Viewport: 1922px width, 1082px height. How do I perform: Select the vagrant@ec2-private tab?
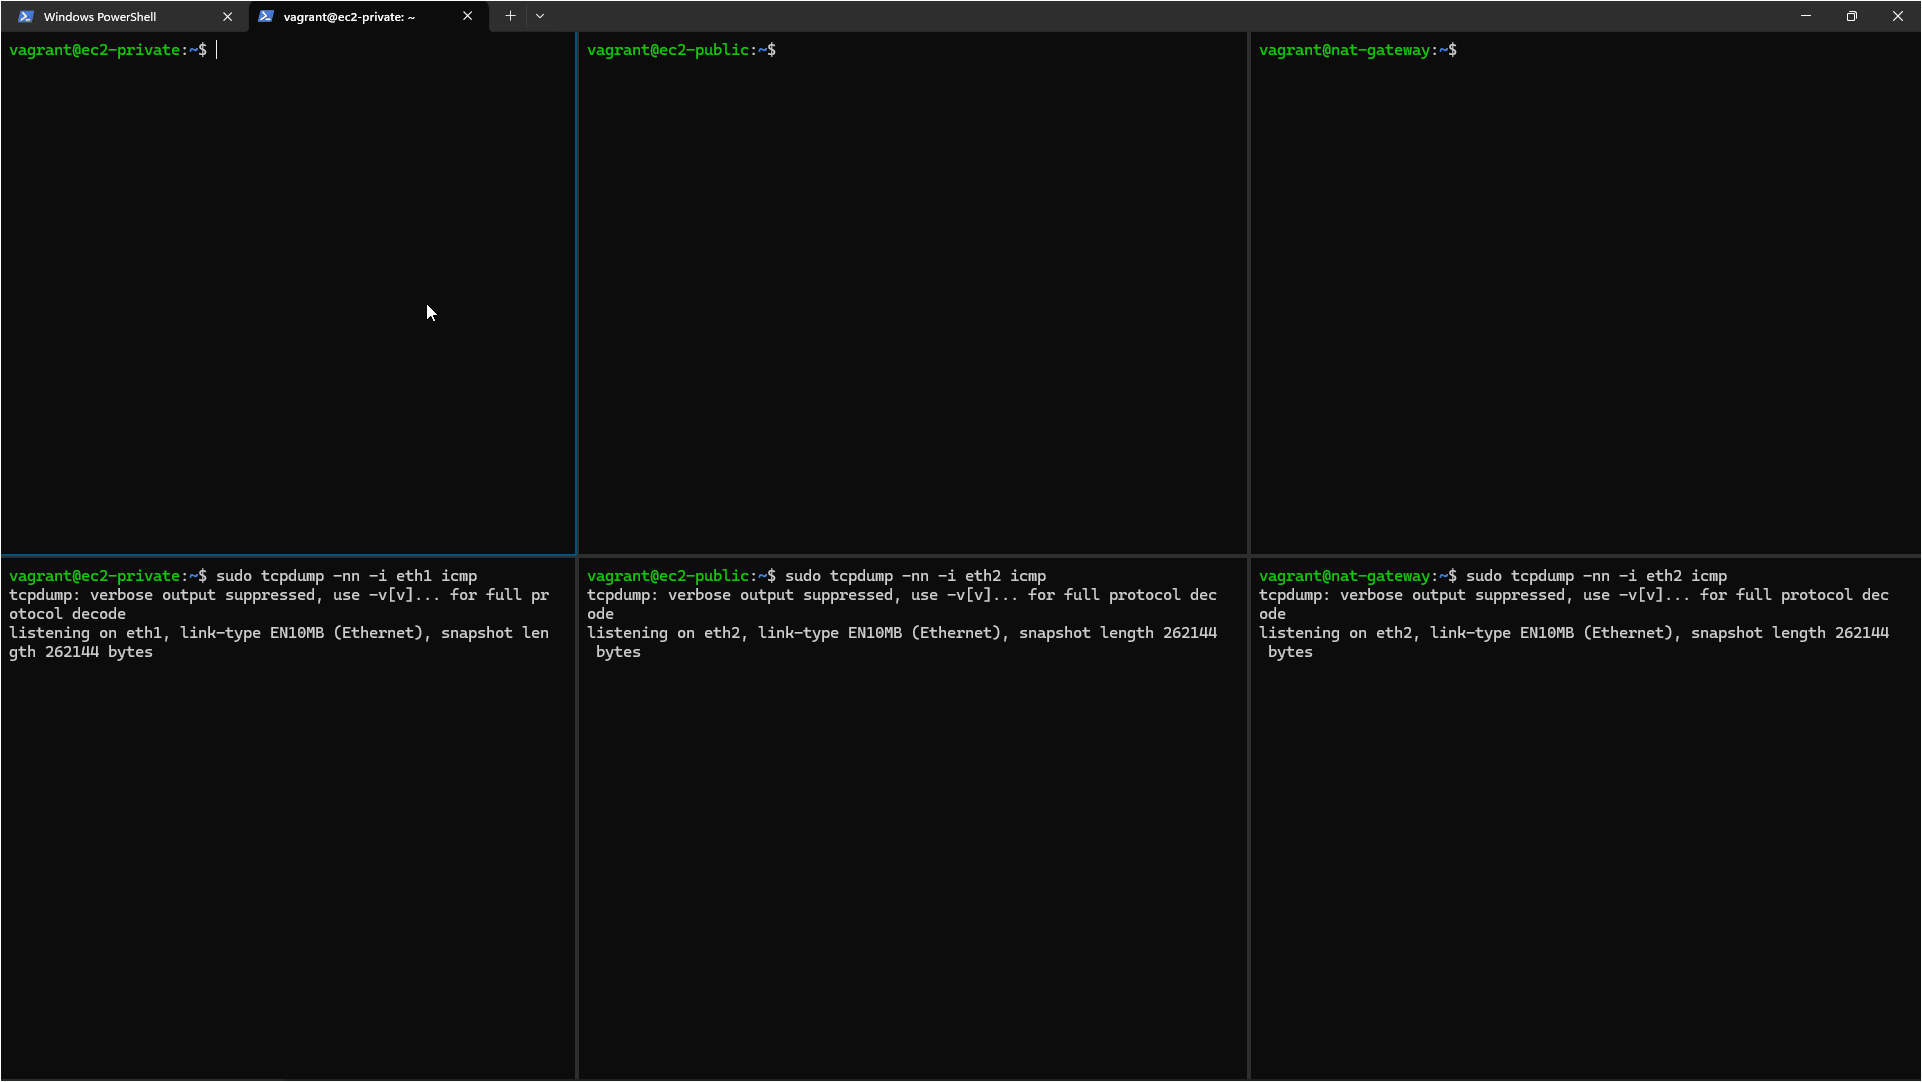pyautogui.click(x=350, y=16)
